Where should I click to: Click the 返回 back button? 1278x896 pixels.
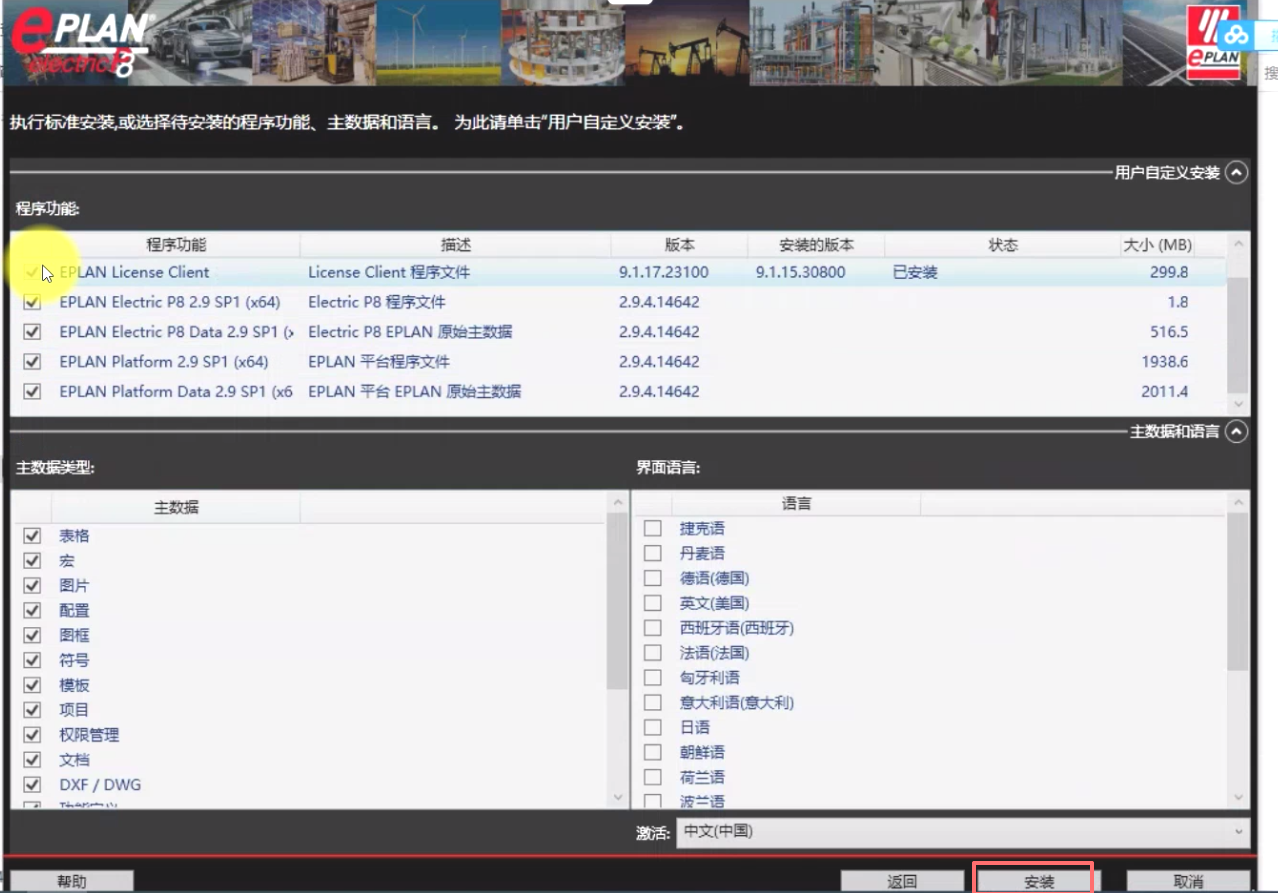(902, 881)
